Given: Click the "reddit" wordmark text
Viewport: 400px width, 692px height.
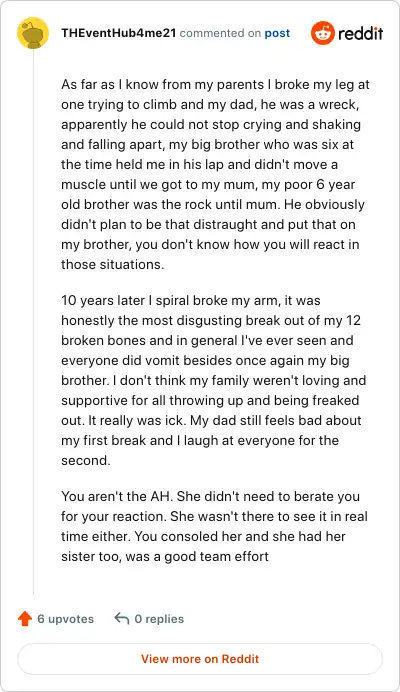Looking at the screenshot, I should [x=361, y=33].
